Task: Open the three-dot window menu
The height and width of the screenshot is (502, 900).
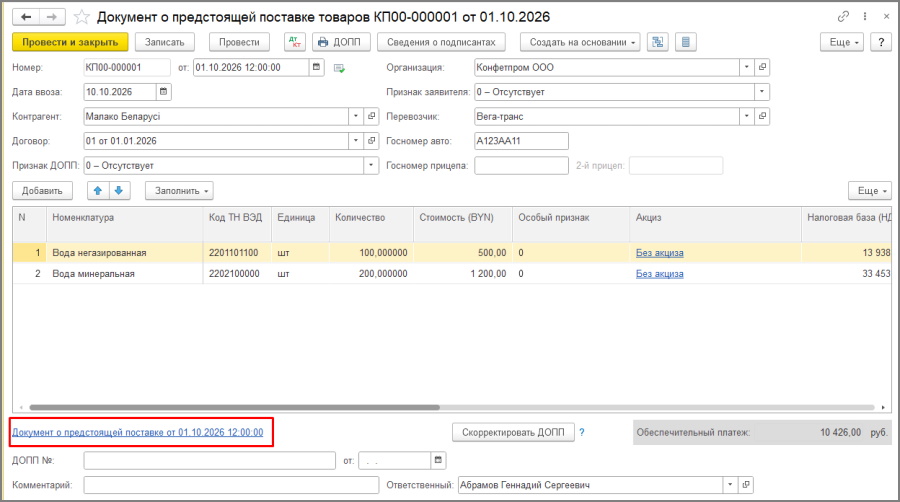Action: (x=864, y=17)
